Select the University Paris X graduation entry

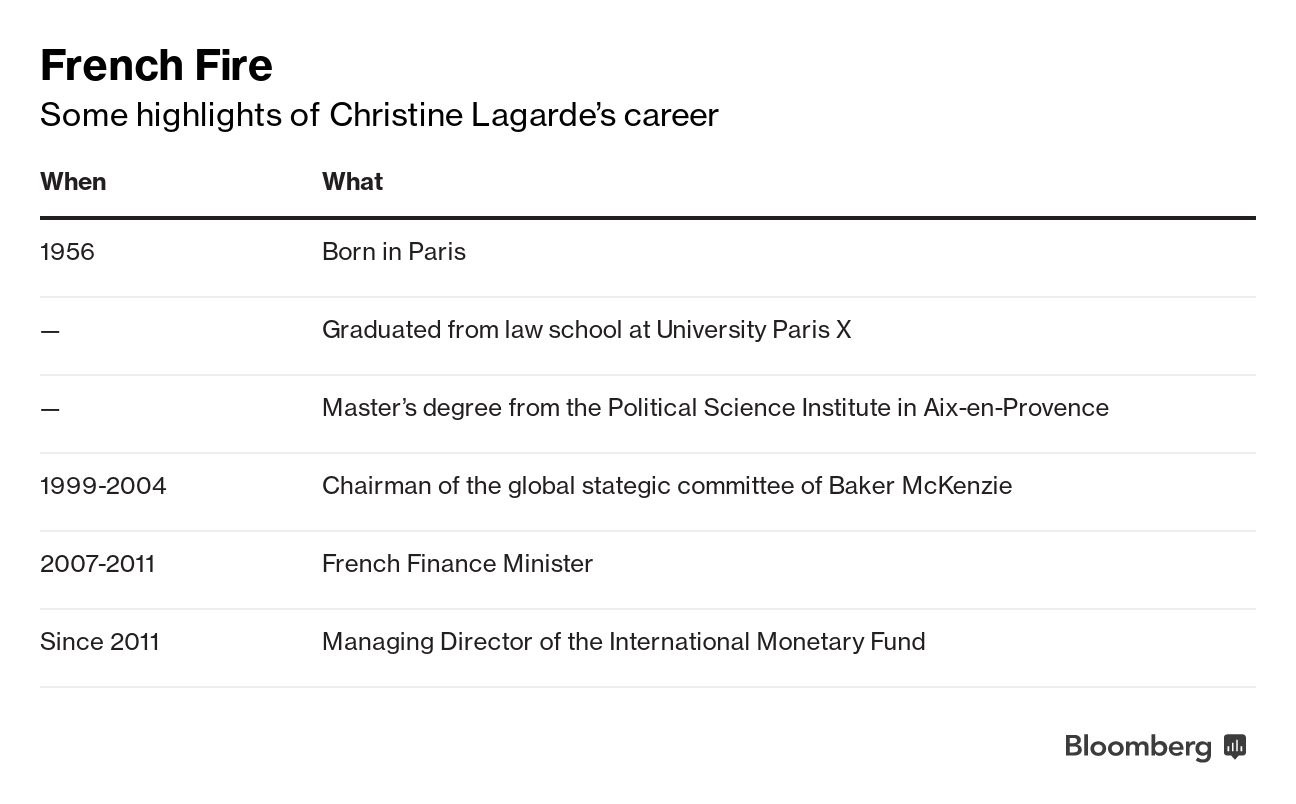(586, 330)
